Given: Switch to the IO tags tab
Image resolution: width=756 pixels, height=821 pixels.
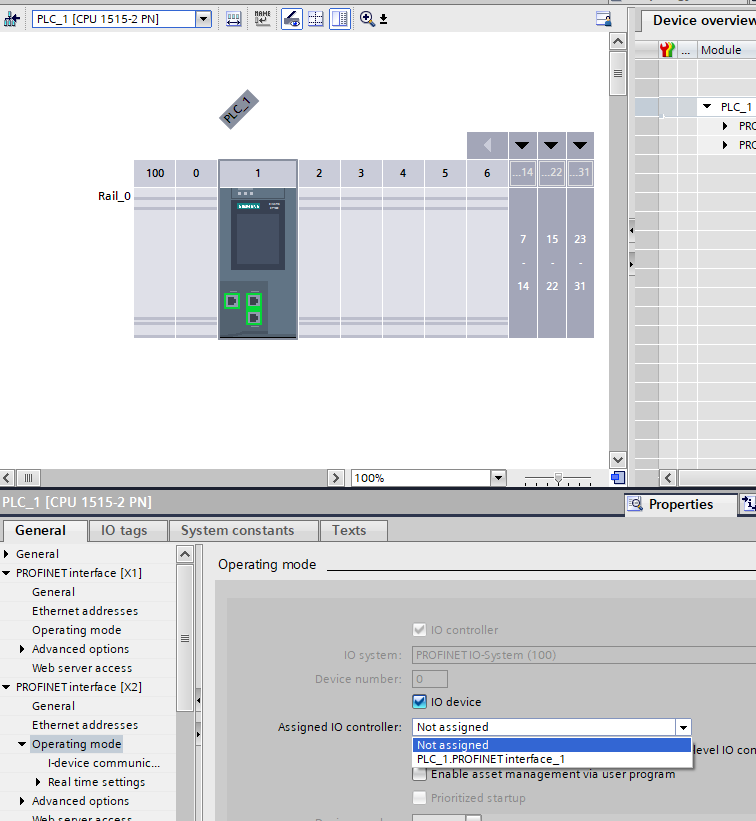Looking at the screenshot, I should [x=124, y=530].
